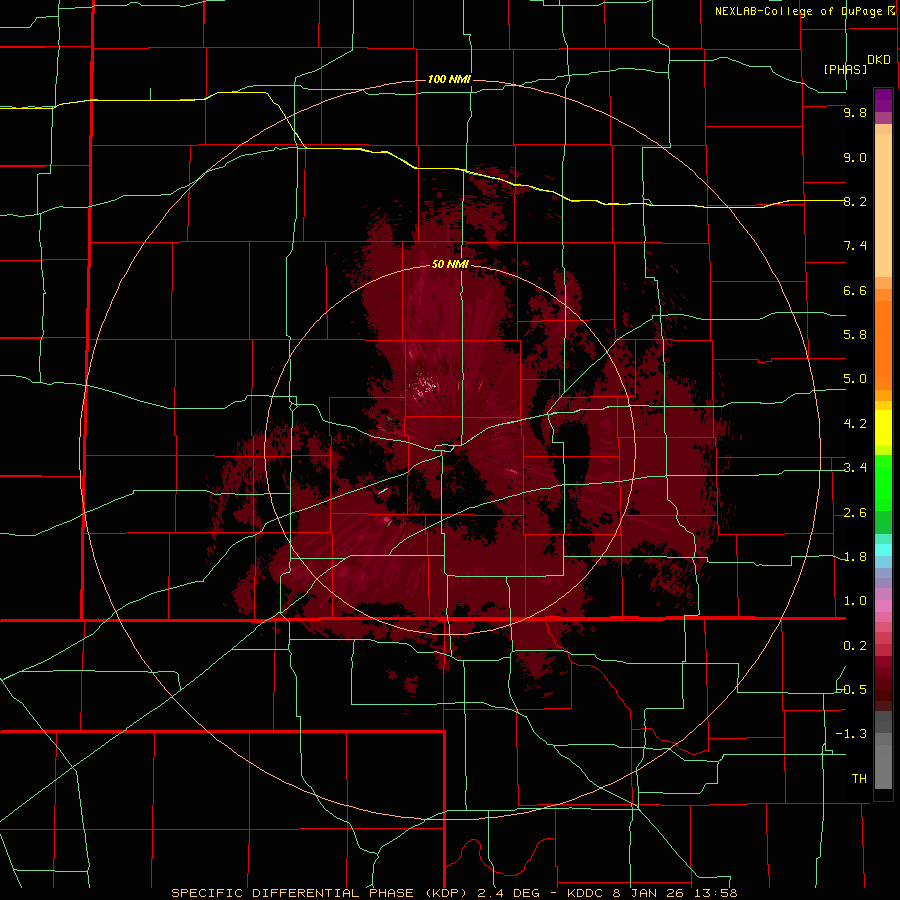900x900 pixels.
Task: Pick the purple band atop color scale
Action: click(883, 100)
